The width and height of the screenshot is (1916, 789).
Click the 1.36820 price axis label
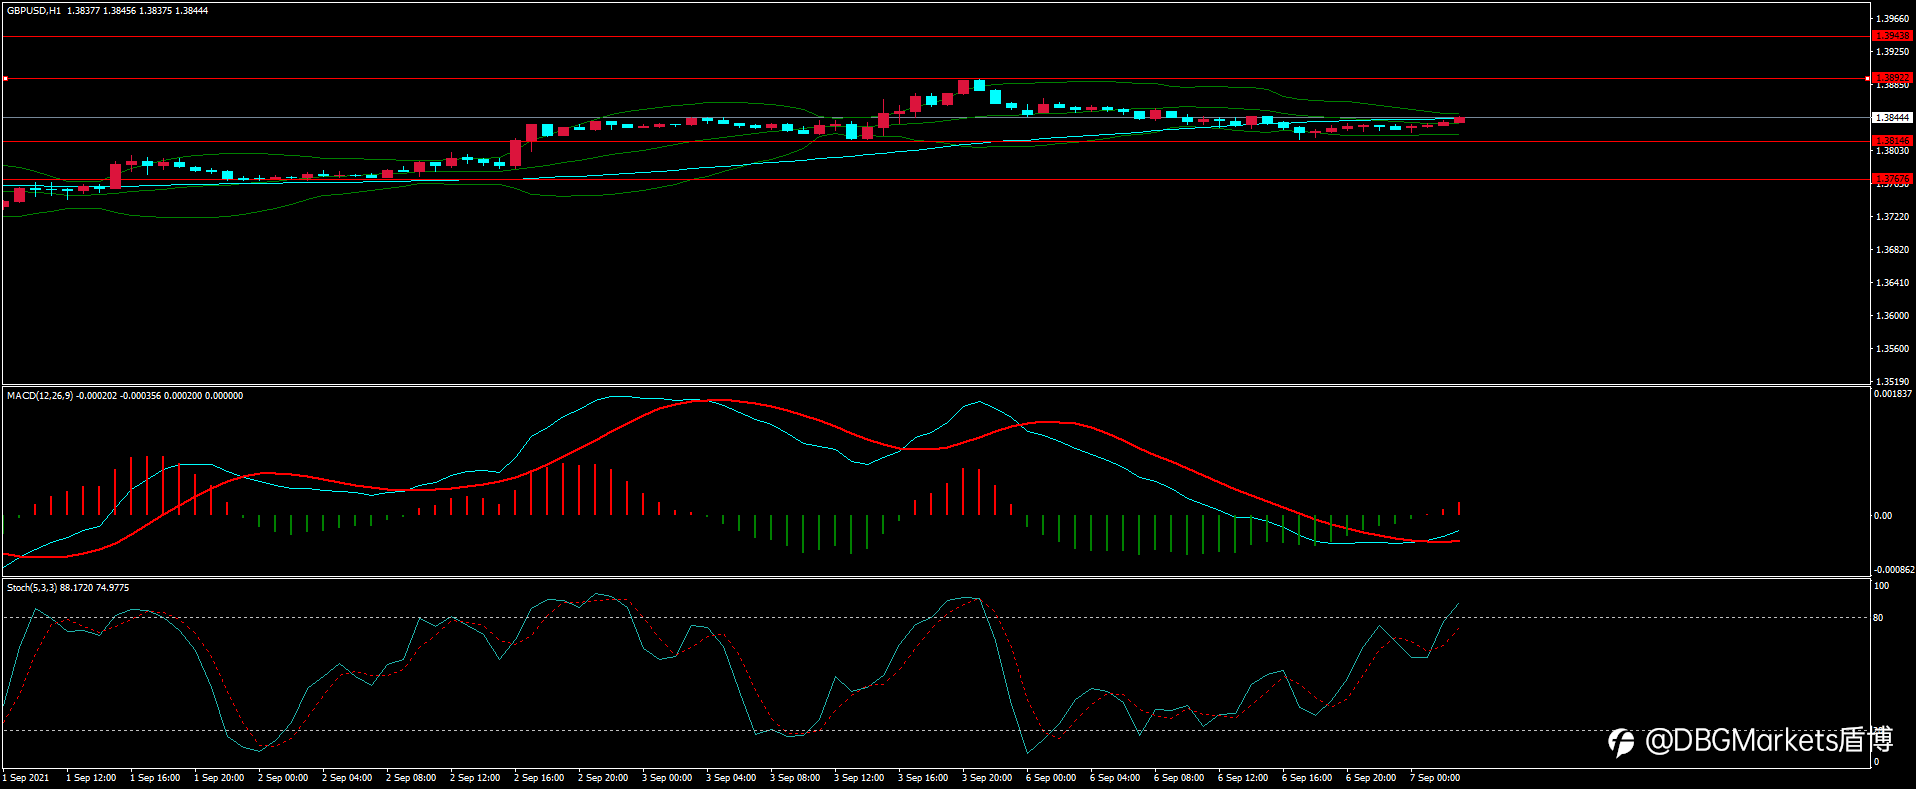point(1892,250)
